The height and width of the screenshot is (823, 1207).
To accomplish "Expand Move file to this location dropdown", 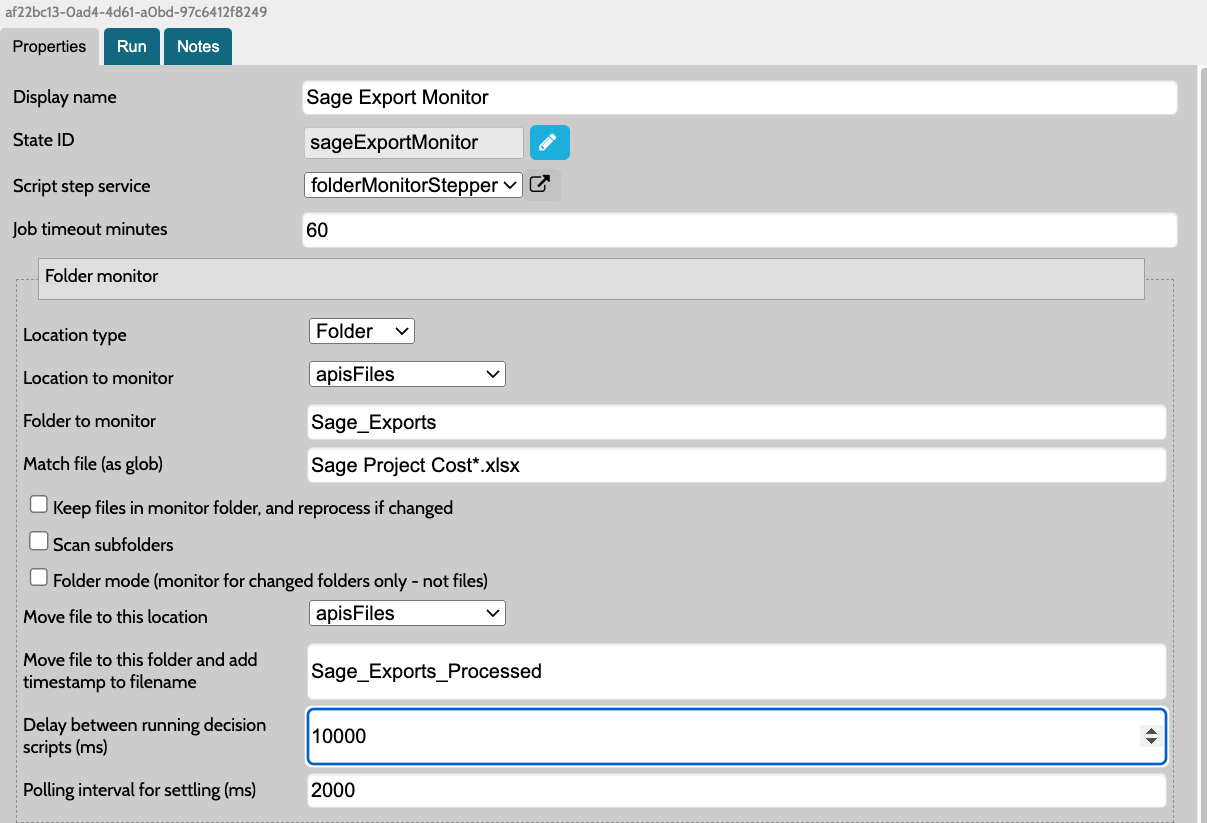I will pos(407,613).
